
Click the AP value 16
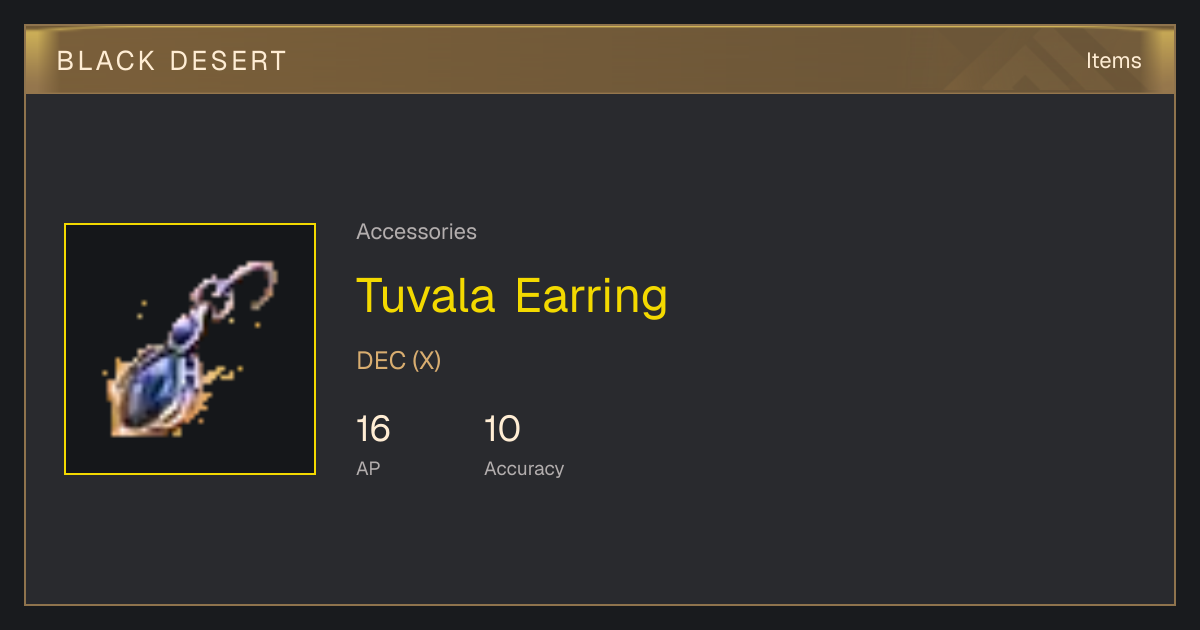(373, 429)
